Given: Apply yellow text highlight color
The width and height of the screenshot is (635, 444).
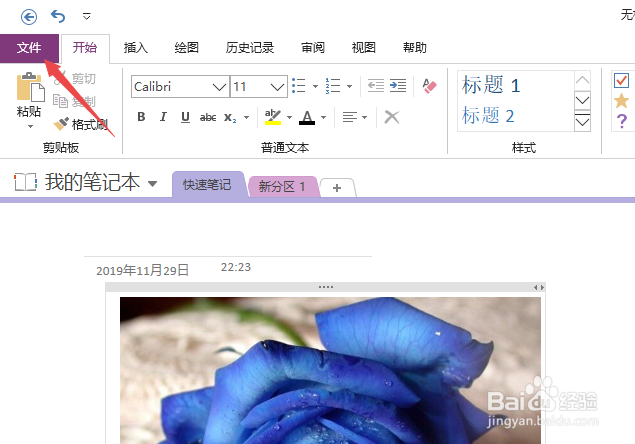Looking at the screenshot, I should (273, 117).
